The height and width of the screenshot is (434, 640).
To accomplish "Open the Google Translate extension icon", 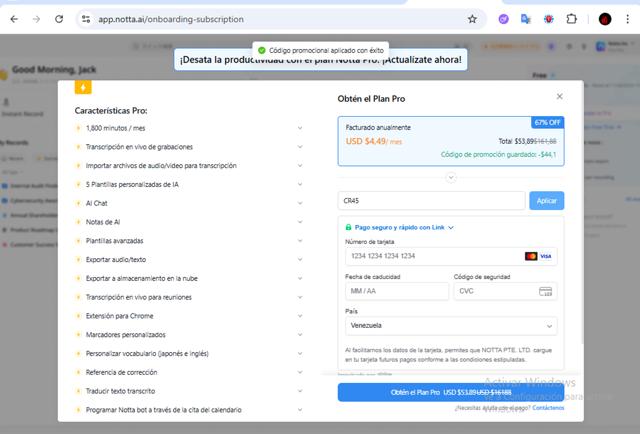I will click(x=526, y=19).
